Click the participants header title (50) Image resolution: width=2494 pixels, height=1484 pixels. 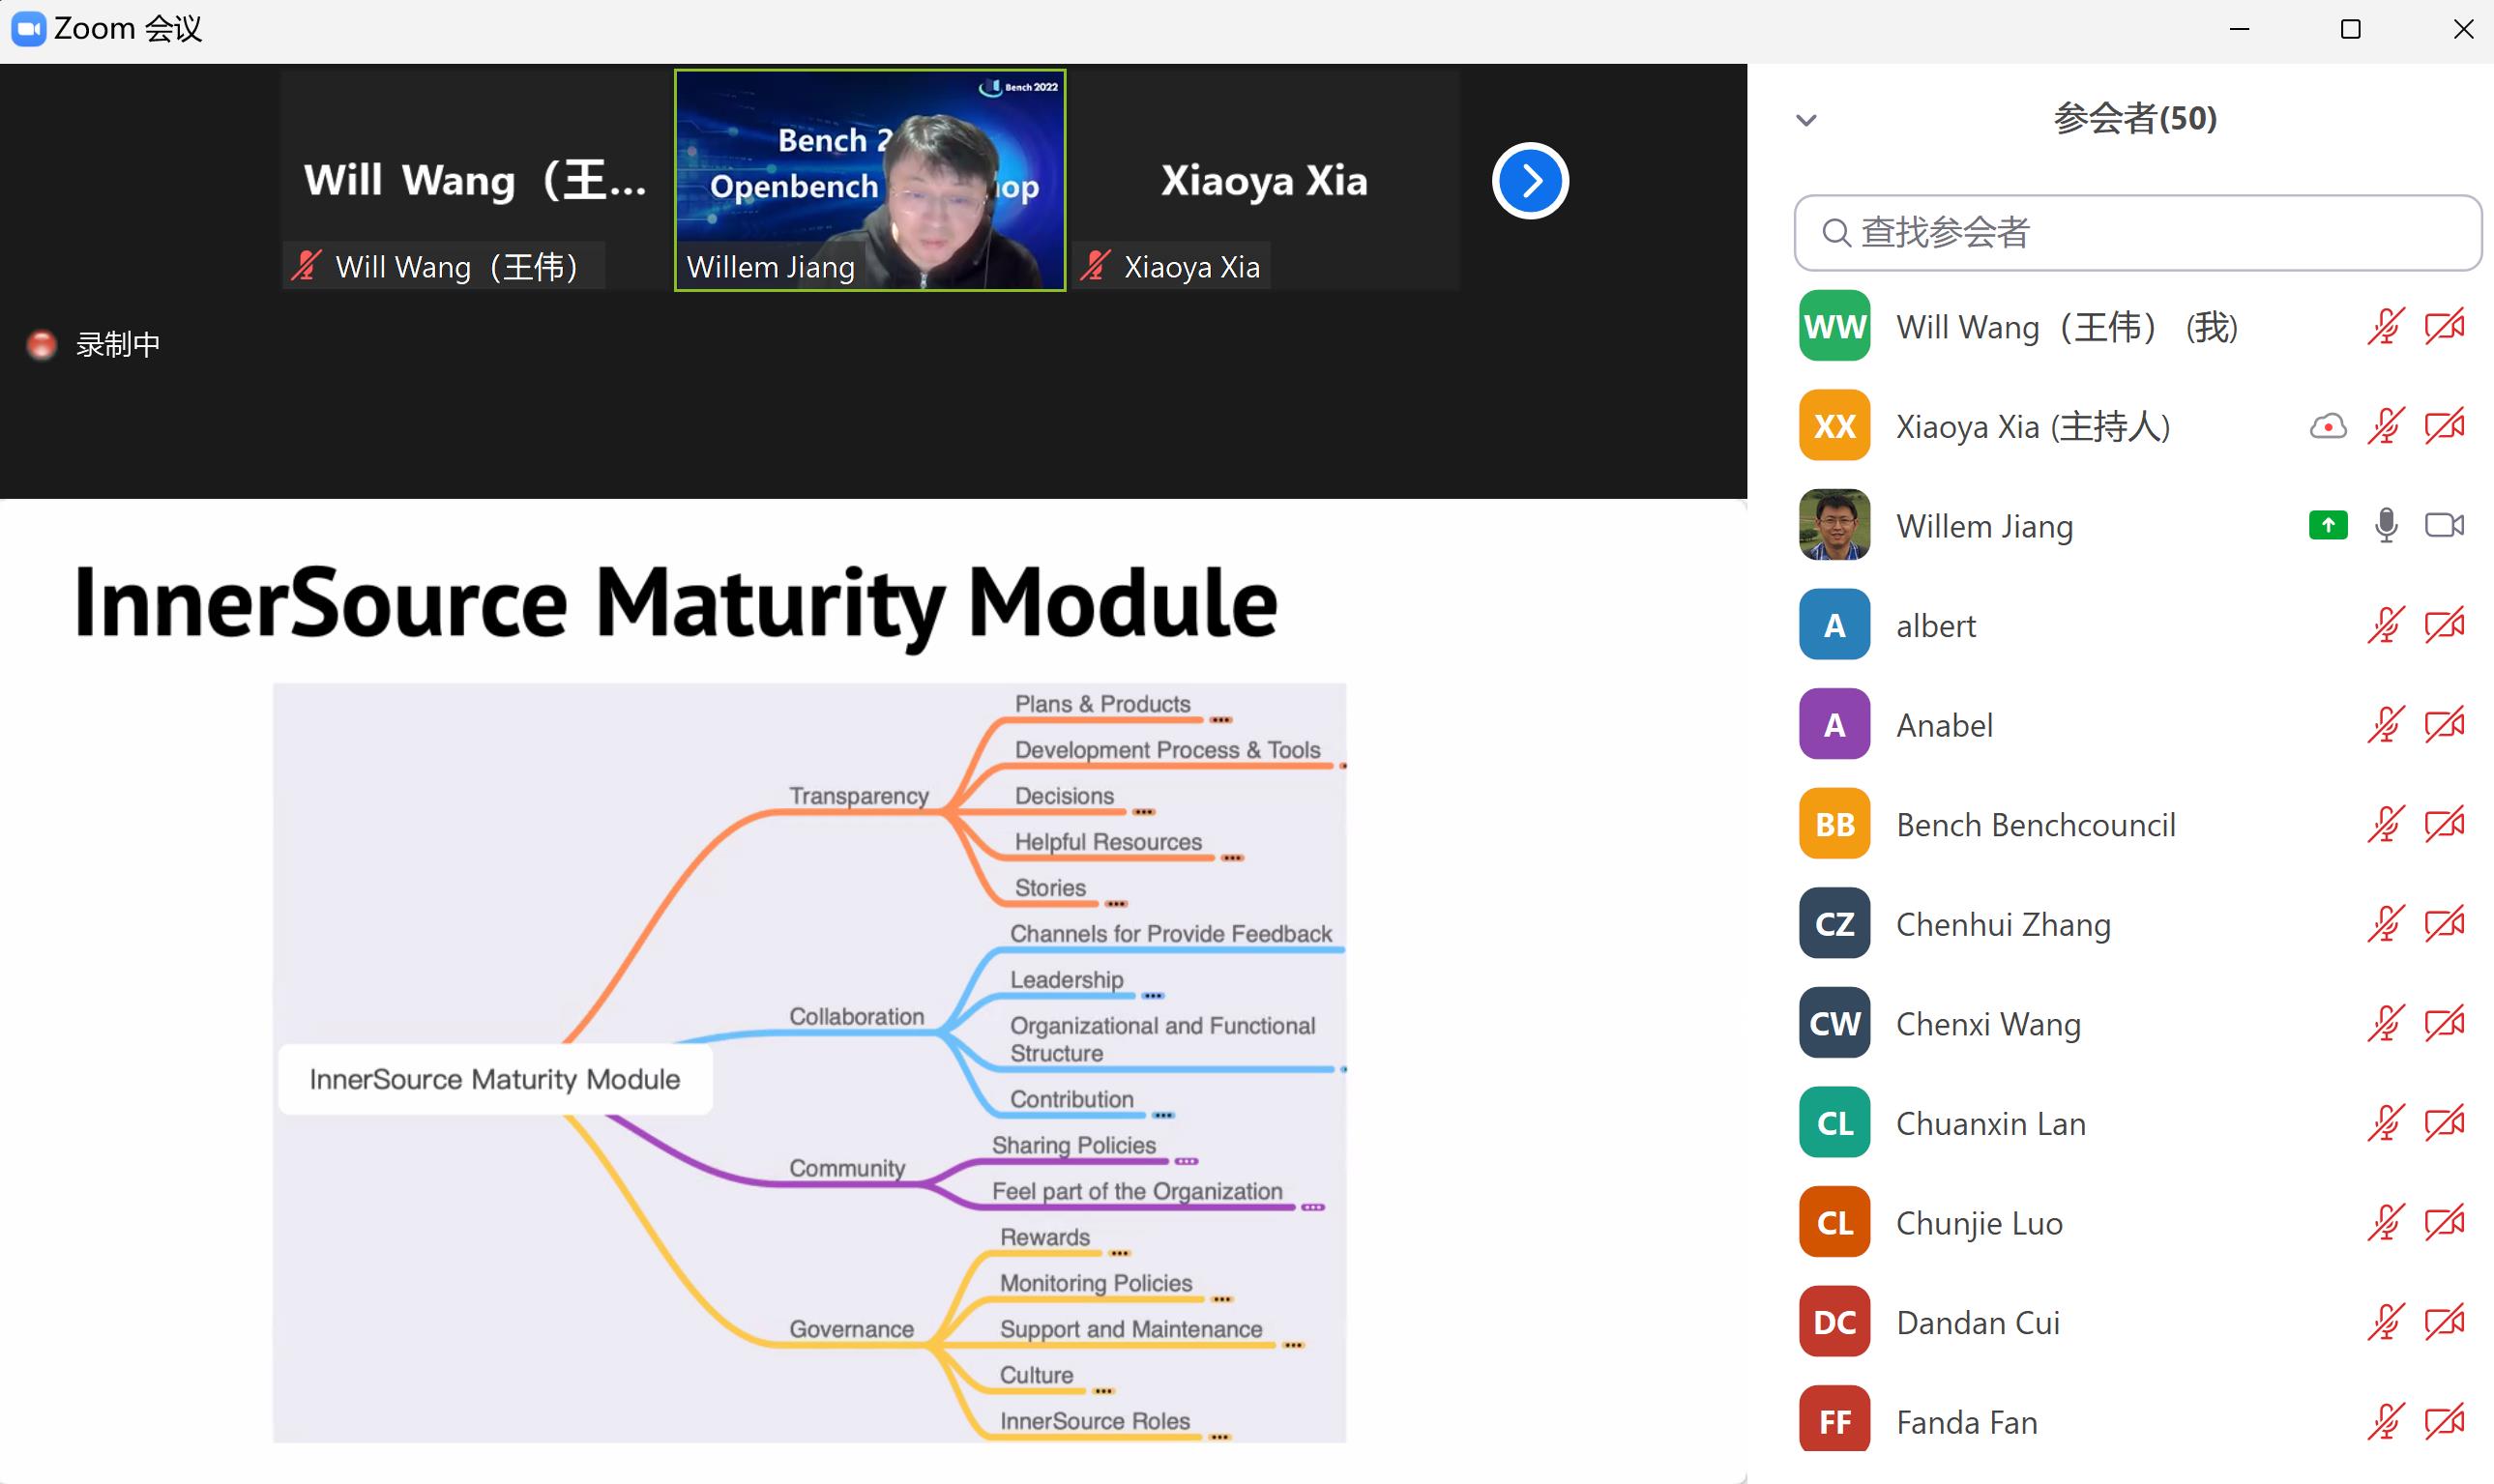point(2135,119)
